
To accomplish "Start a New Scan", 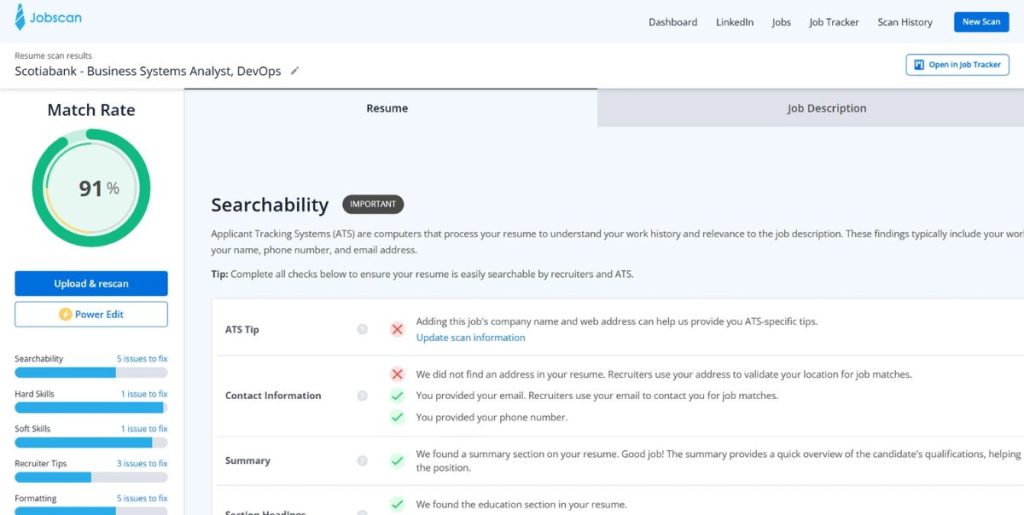I will tap(981, 22).
